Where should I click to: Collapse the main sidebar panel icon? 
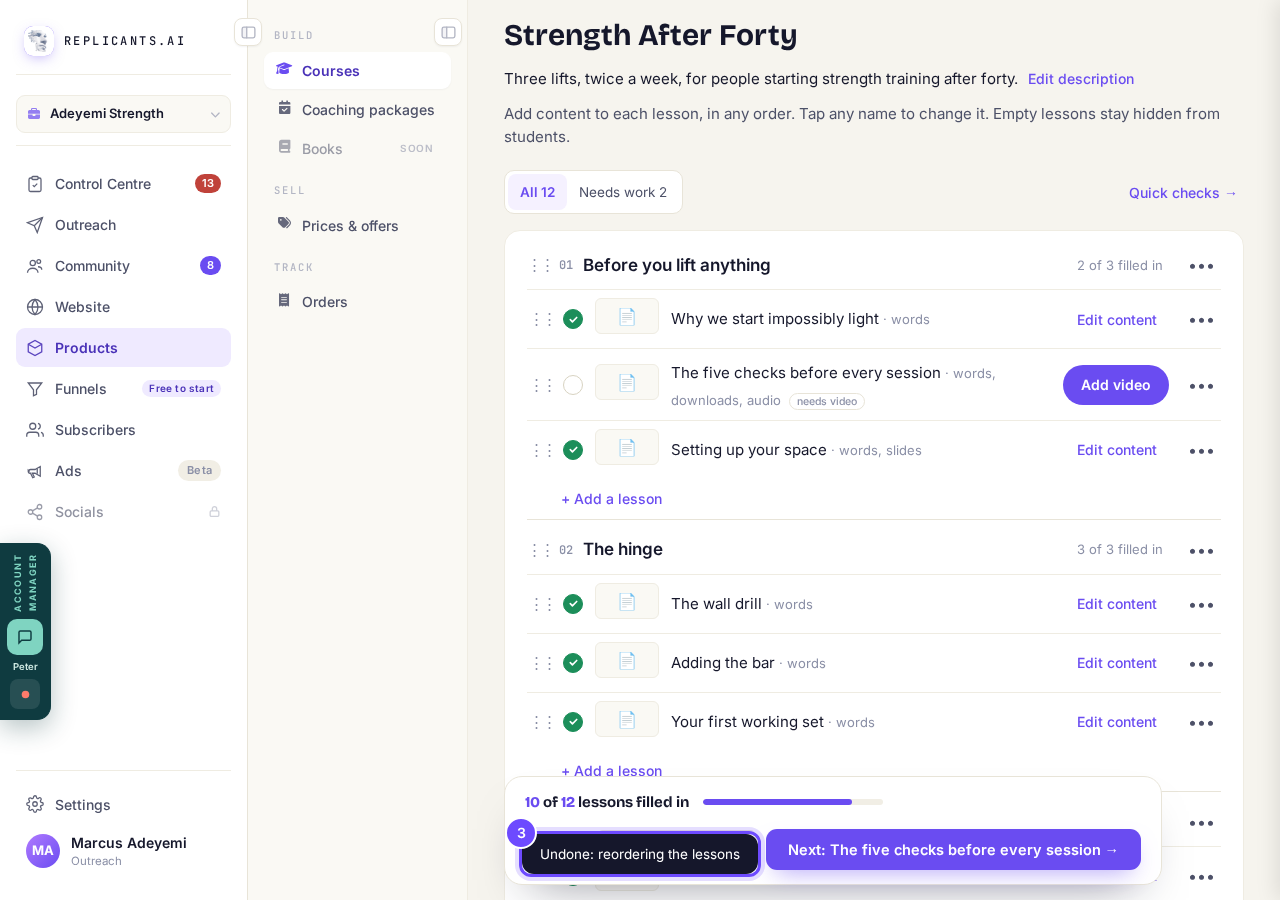(248, 32)
